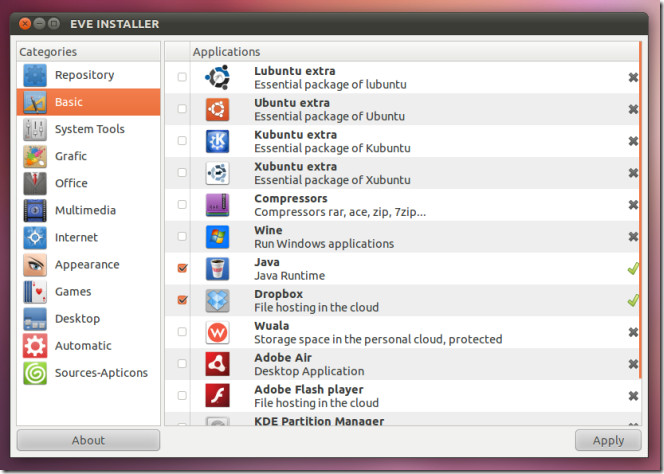Click the 'Compressors rar, ace, zip, 7zip...' text

click(x=340, y=212)
